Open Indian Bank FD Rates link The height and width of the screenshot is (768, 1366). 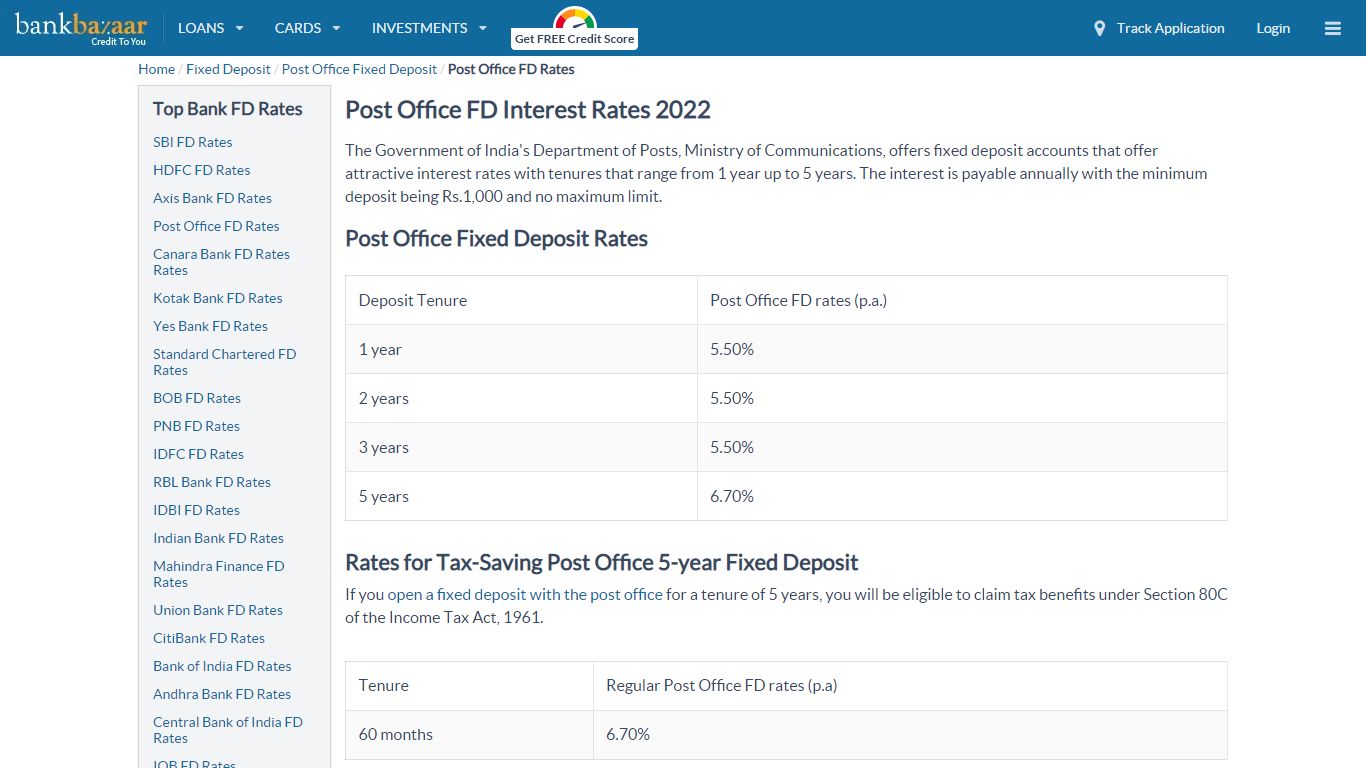tap(218, 538)
